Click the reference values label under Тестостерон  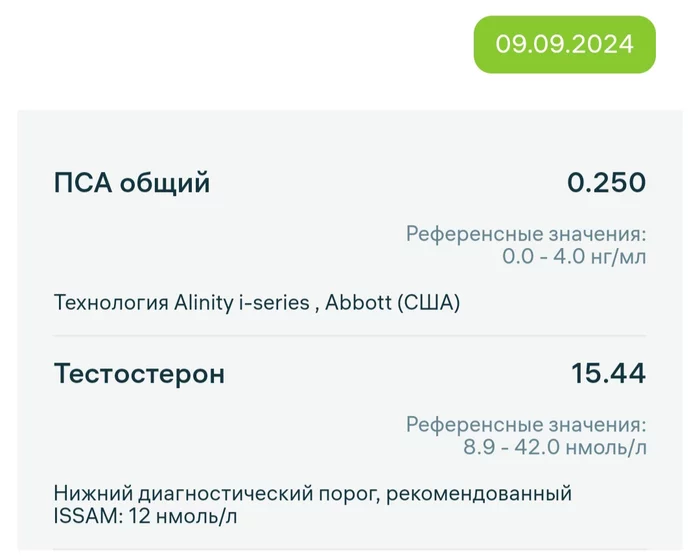click(x=526, y=425)
